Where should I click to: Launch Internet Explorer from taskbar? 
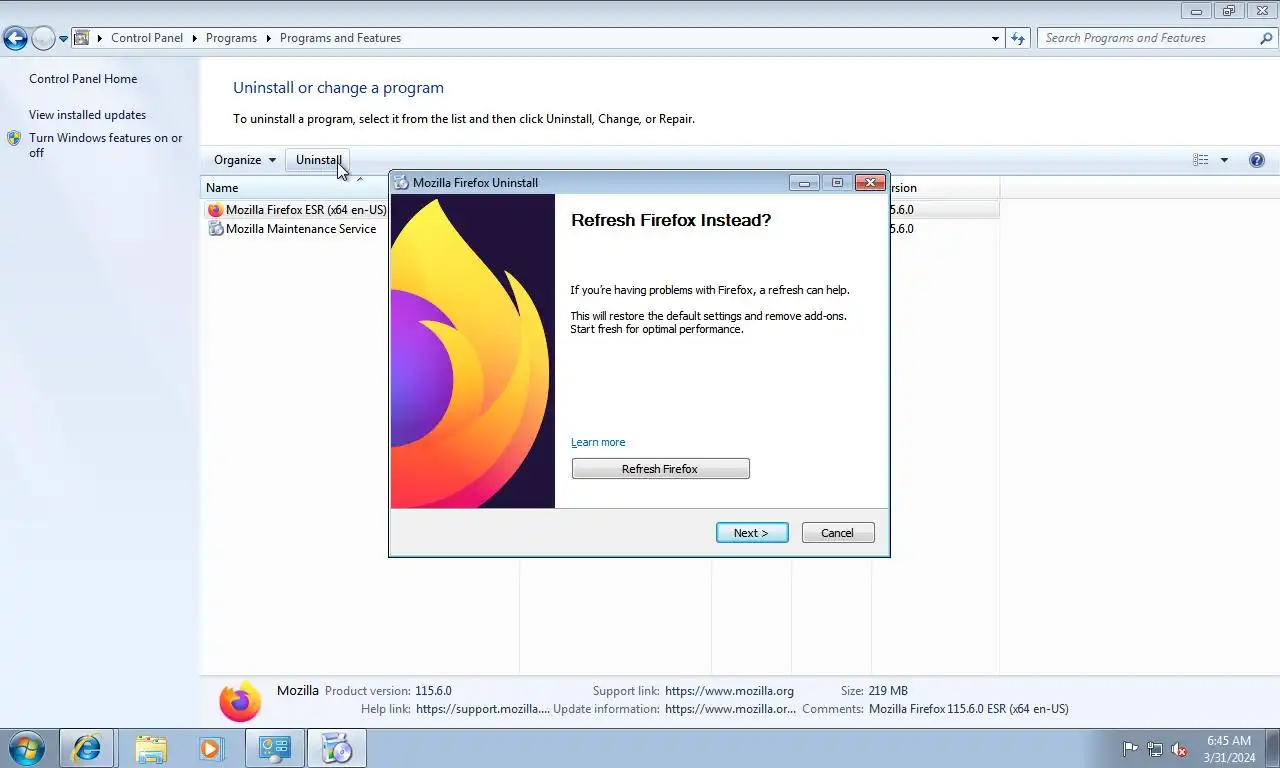pyautogui.click(x=87, y=748)
